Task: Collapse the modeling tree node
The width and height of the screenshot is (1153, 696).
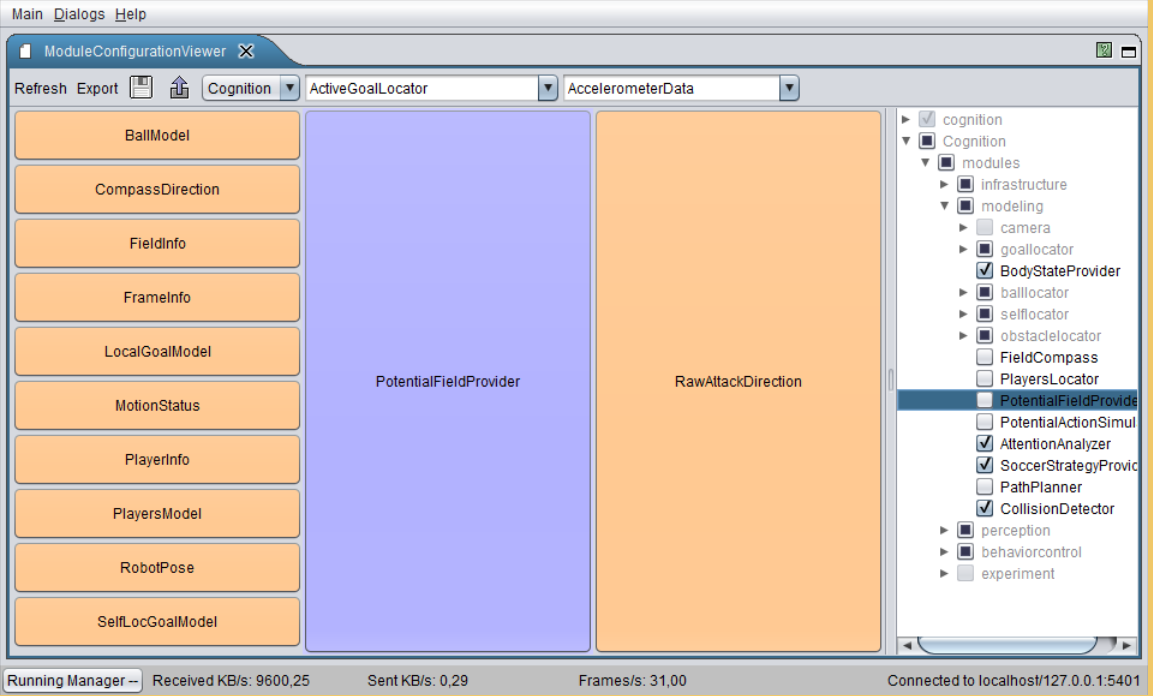Action: (945, 206)
